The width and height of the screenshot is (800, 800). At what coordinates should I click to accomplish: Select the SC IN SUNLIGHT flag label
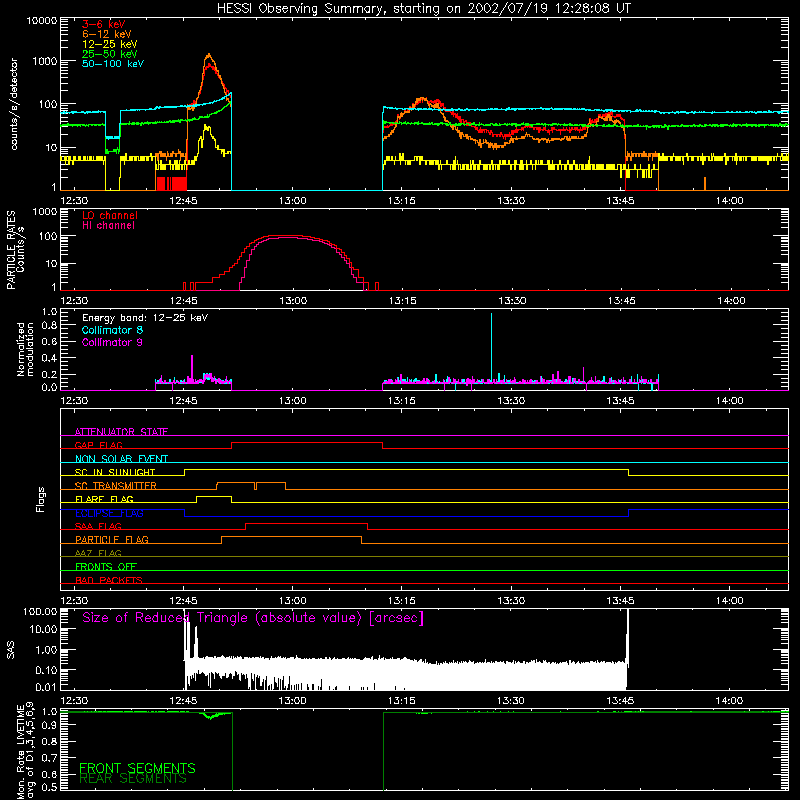point(115,472)
